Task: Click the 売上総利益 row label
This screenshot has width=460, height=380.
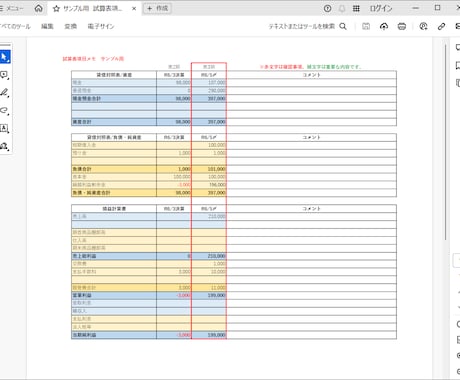Action: coord(84,256)
